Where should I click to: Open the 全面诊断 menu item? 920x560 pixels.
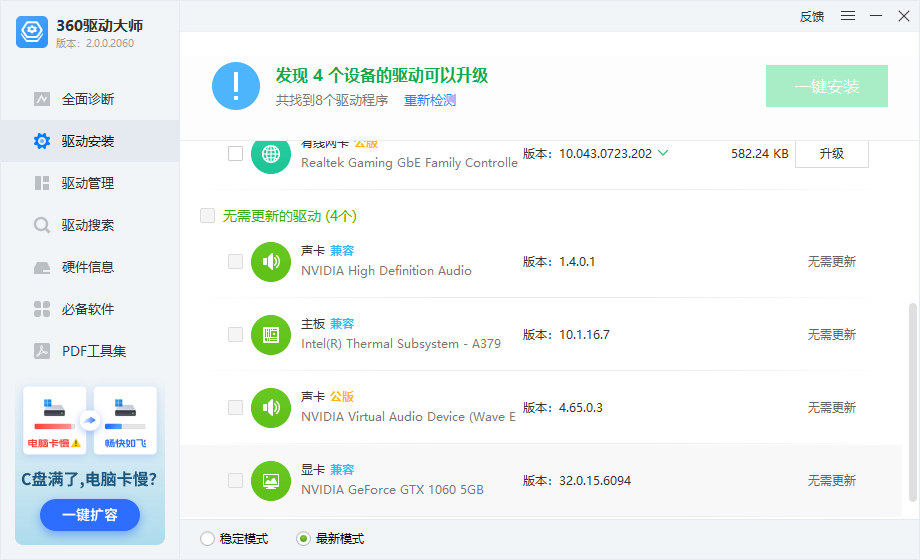90,99
